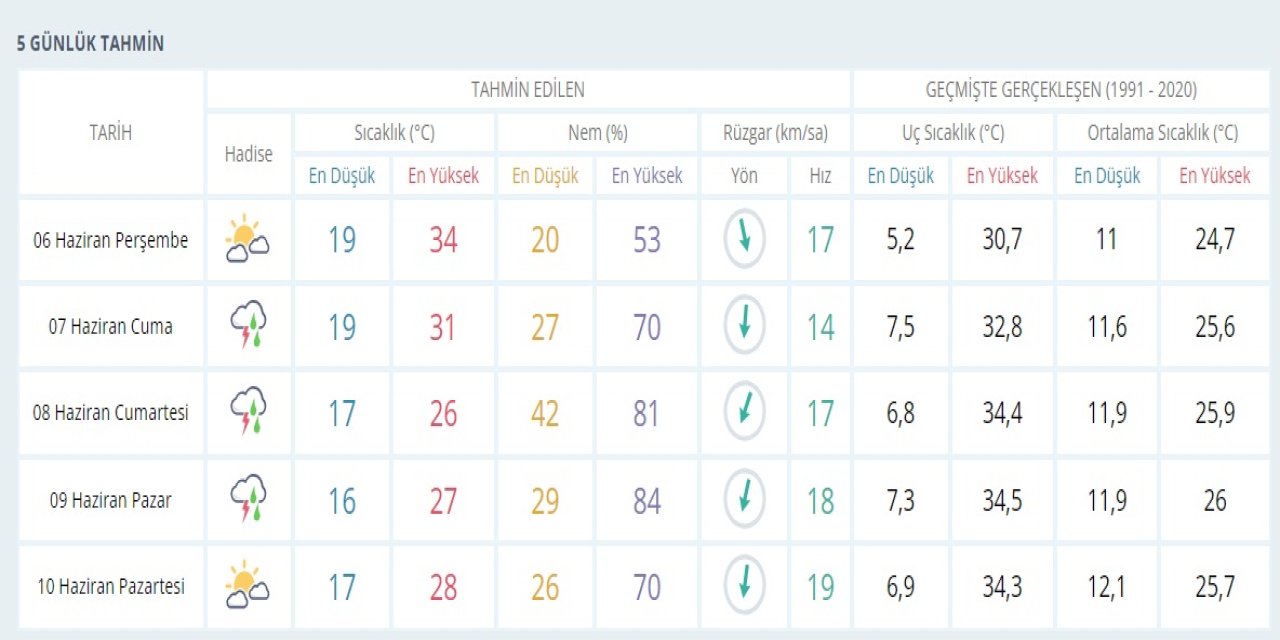Viewport: 1280px width, 640px height.
Task: Click the thunderstorm icon for 07 Haziran Cuma
Action: [x=248, y=326]
